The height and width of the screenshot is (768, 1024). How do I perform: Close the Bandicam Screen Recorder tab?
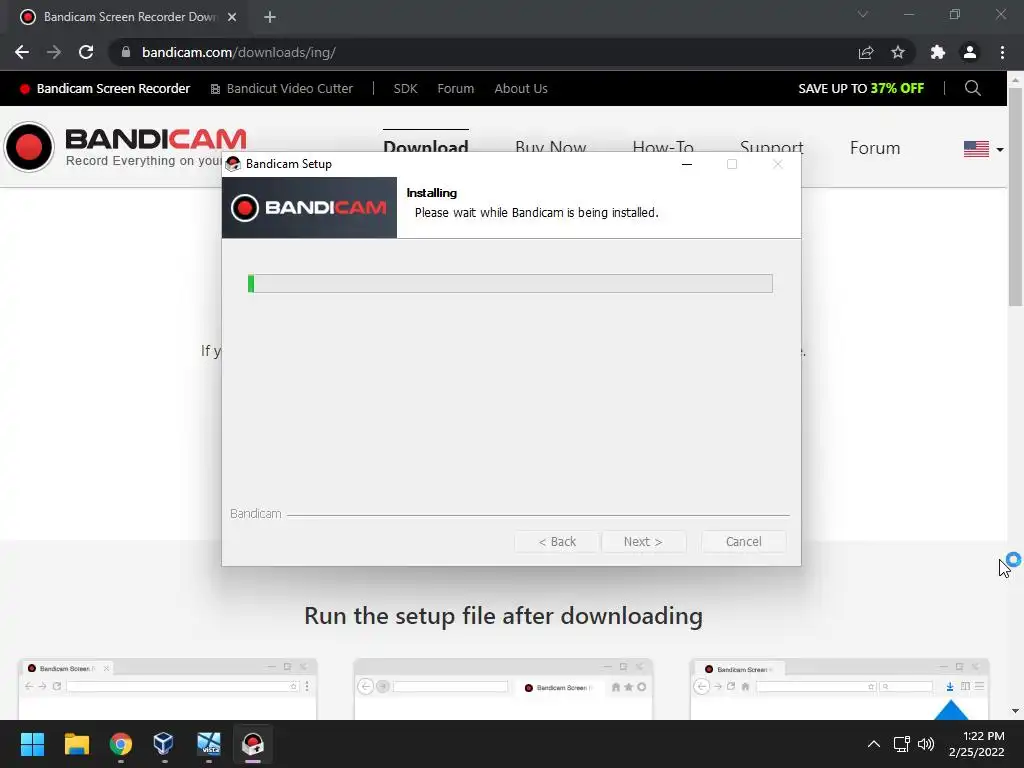coord(232,17)
